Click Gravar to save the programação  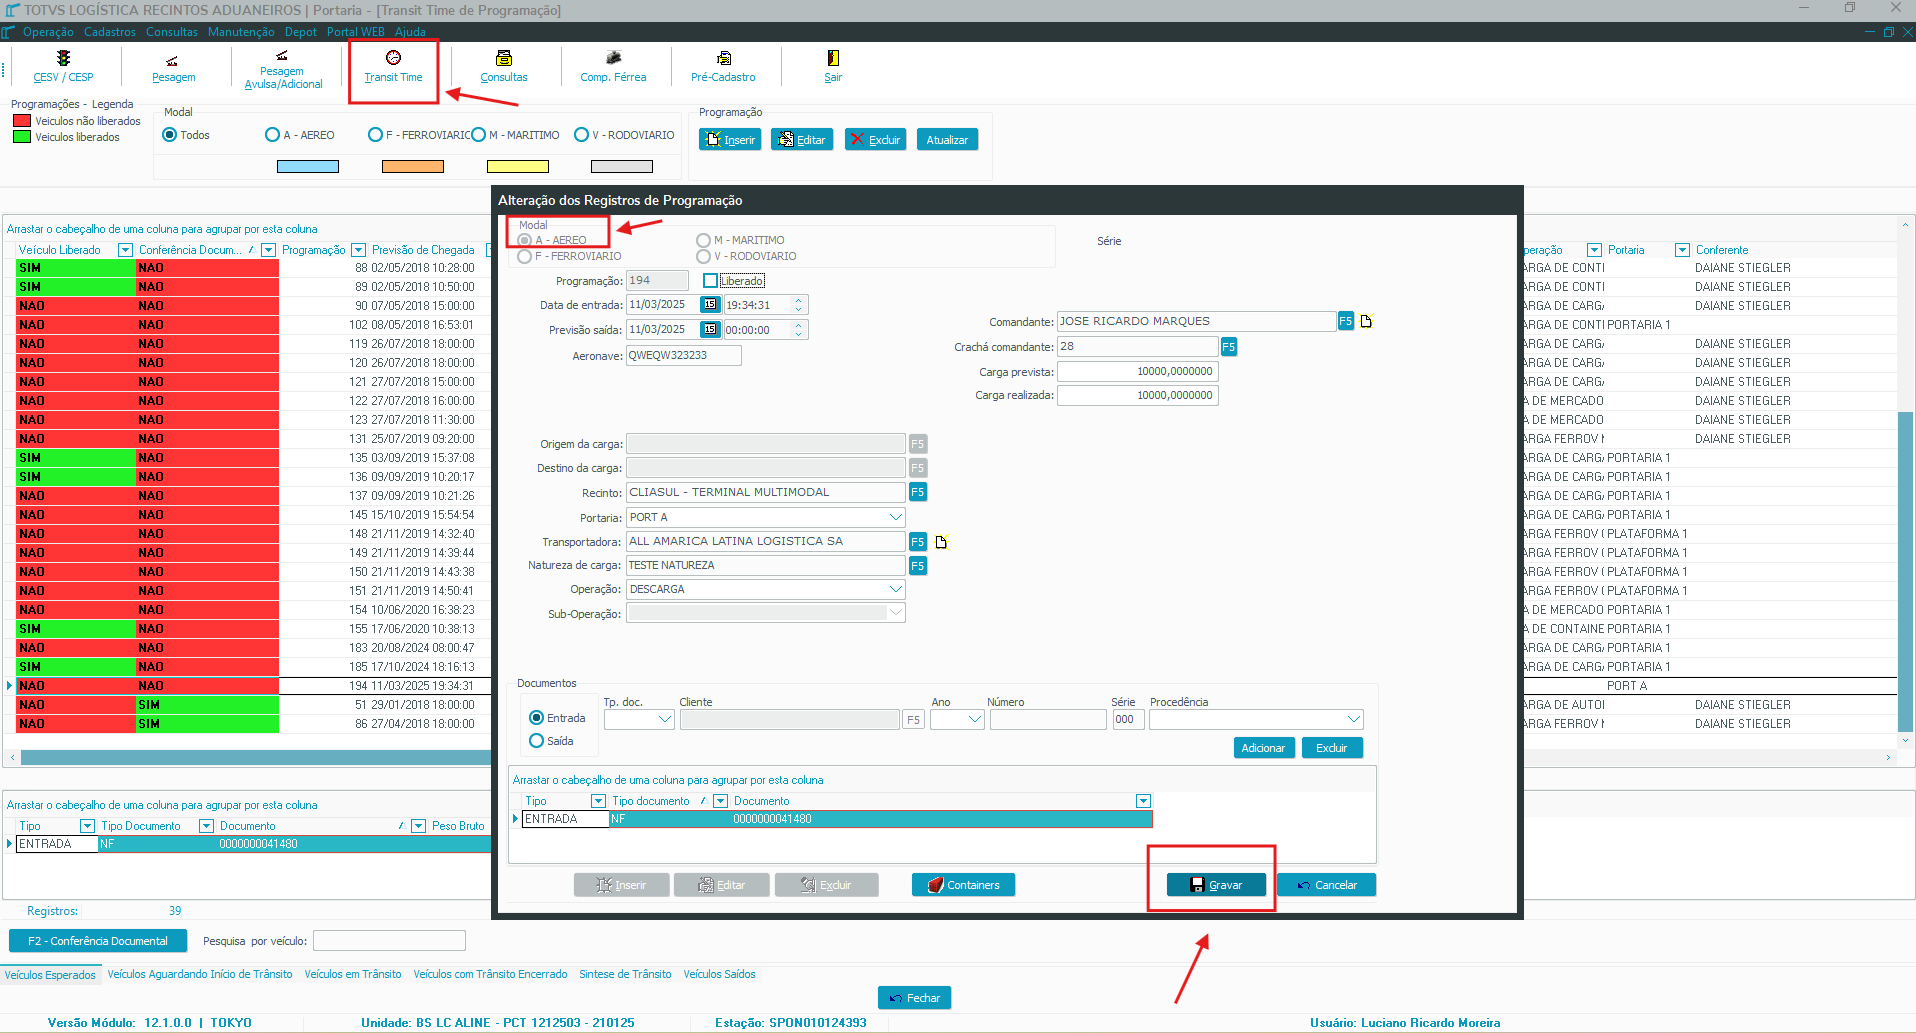point(1216,885)
